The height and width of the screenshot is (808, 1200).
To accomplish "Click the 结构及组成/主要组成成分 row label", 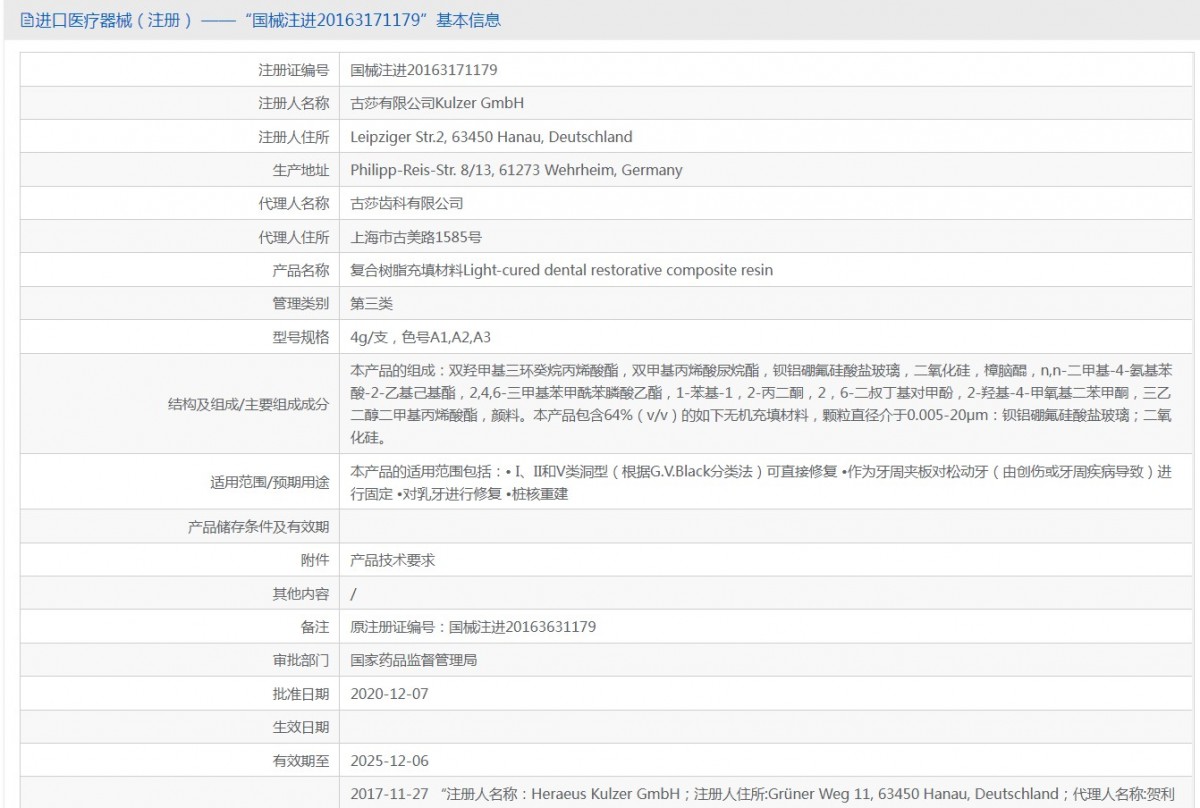I will (248, 404).
